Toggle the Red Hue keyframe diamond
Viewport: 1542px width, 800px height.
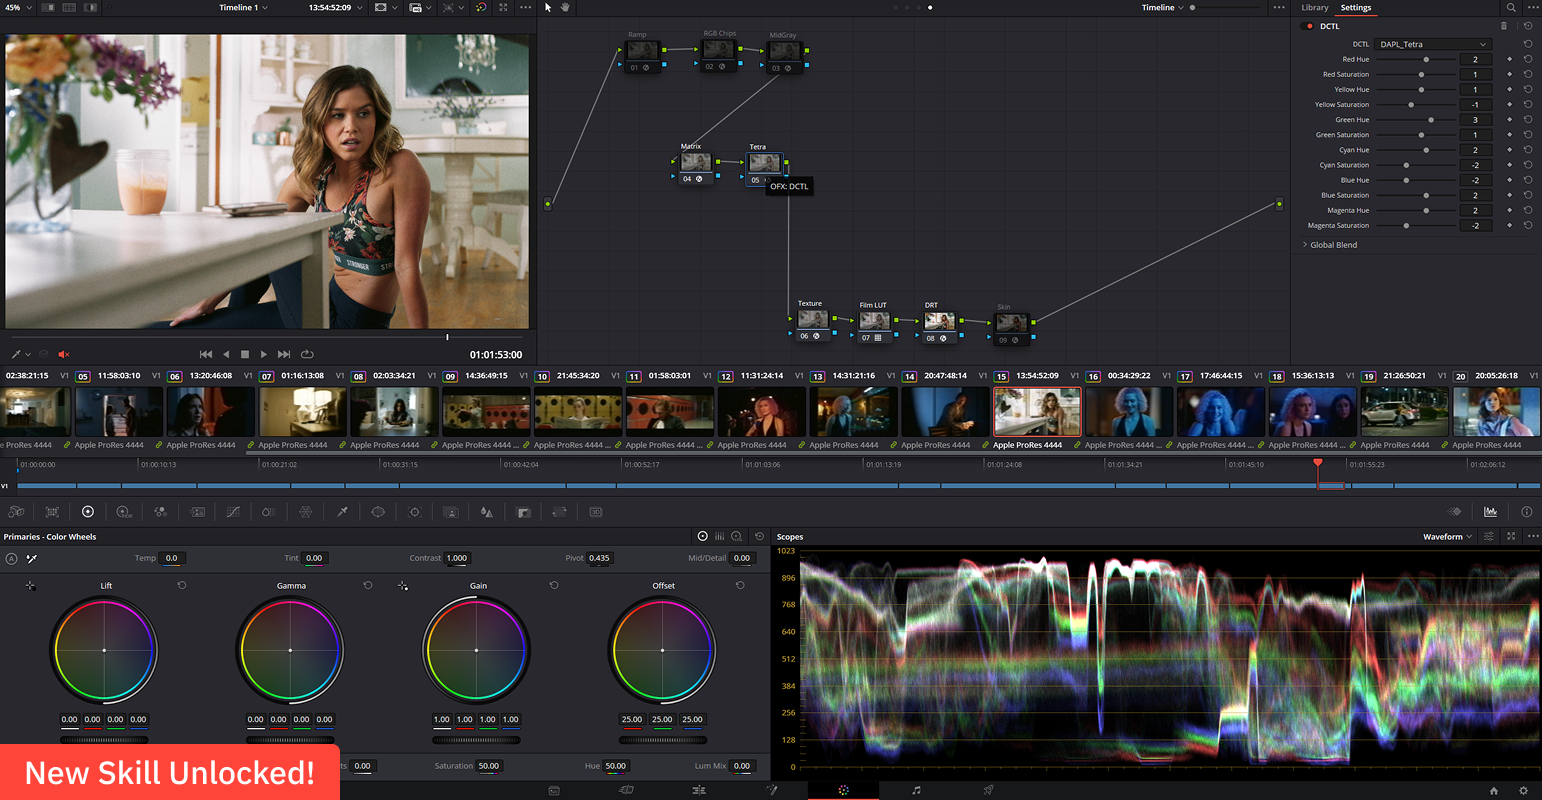click(1510, 59)
